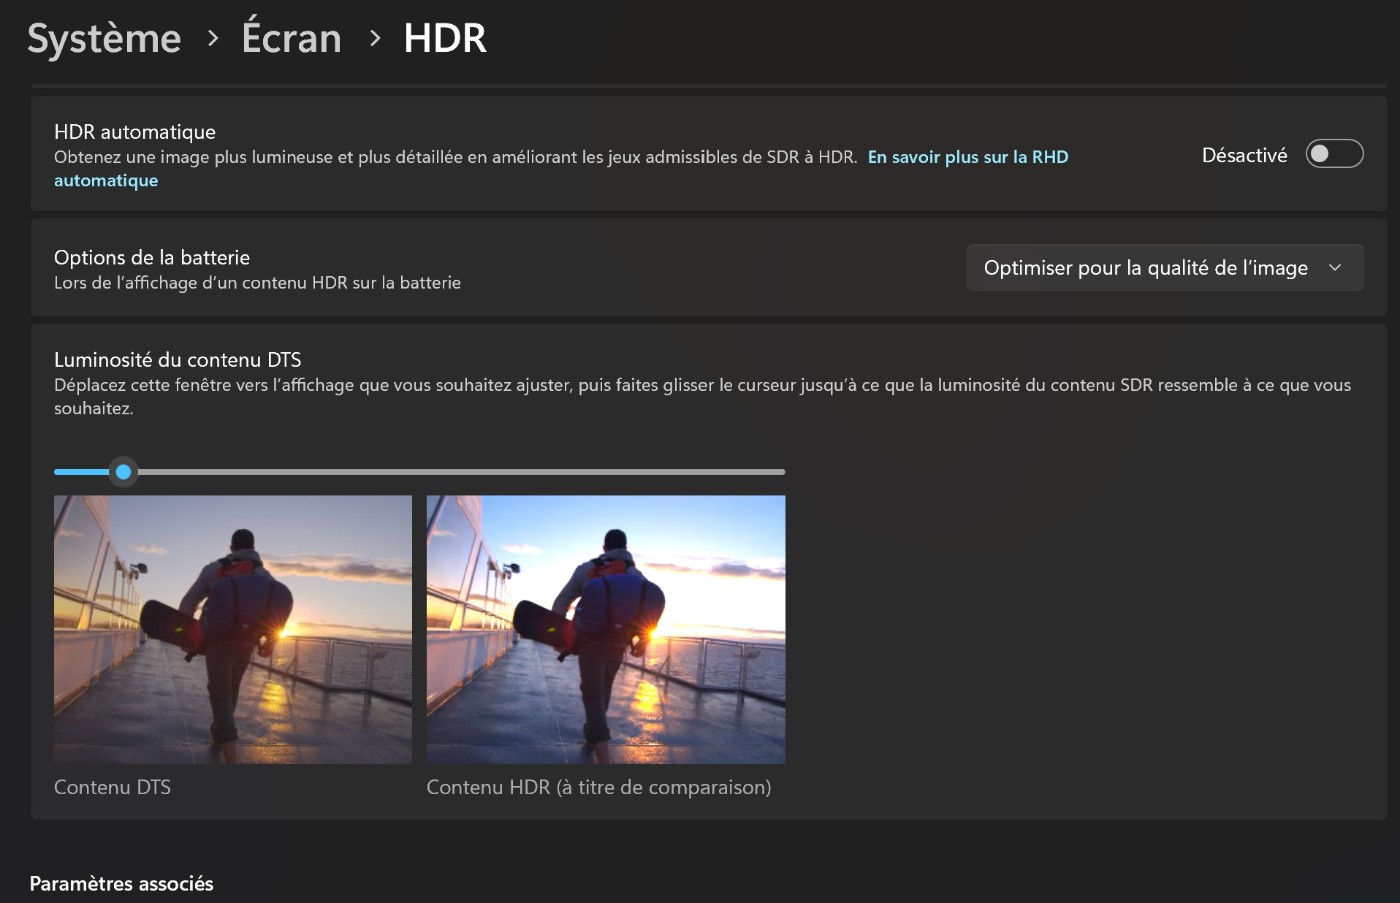Enable the HDR automatique toggle switch
Viewport: 1400px width, 903px height.
pos(1334,154)
